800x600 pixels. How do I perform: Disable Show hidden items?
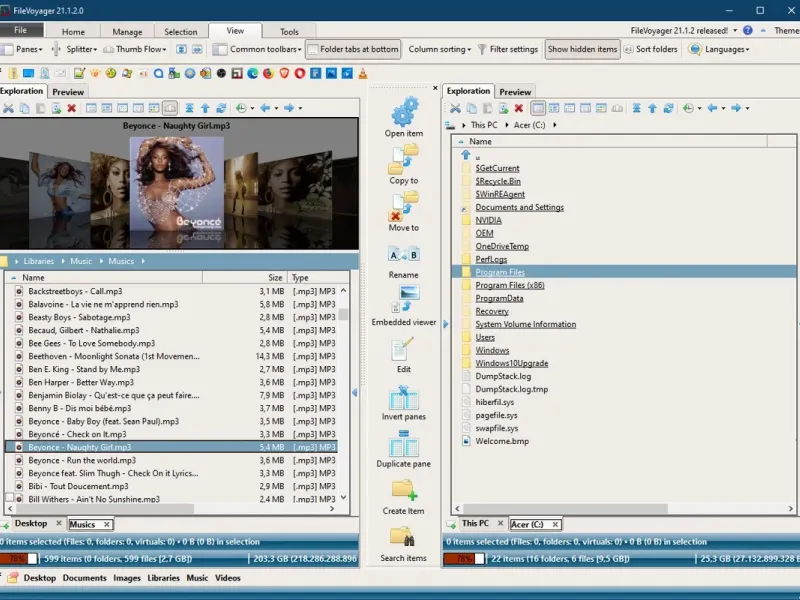(x=582, y=49)
